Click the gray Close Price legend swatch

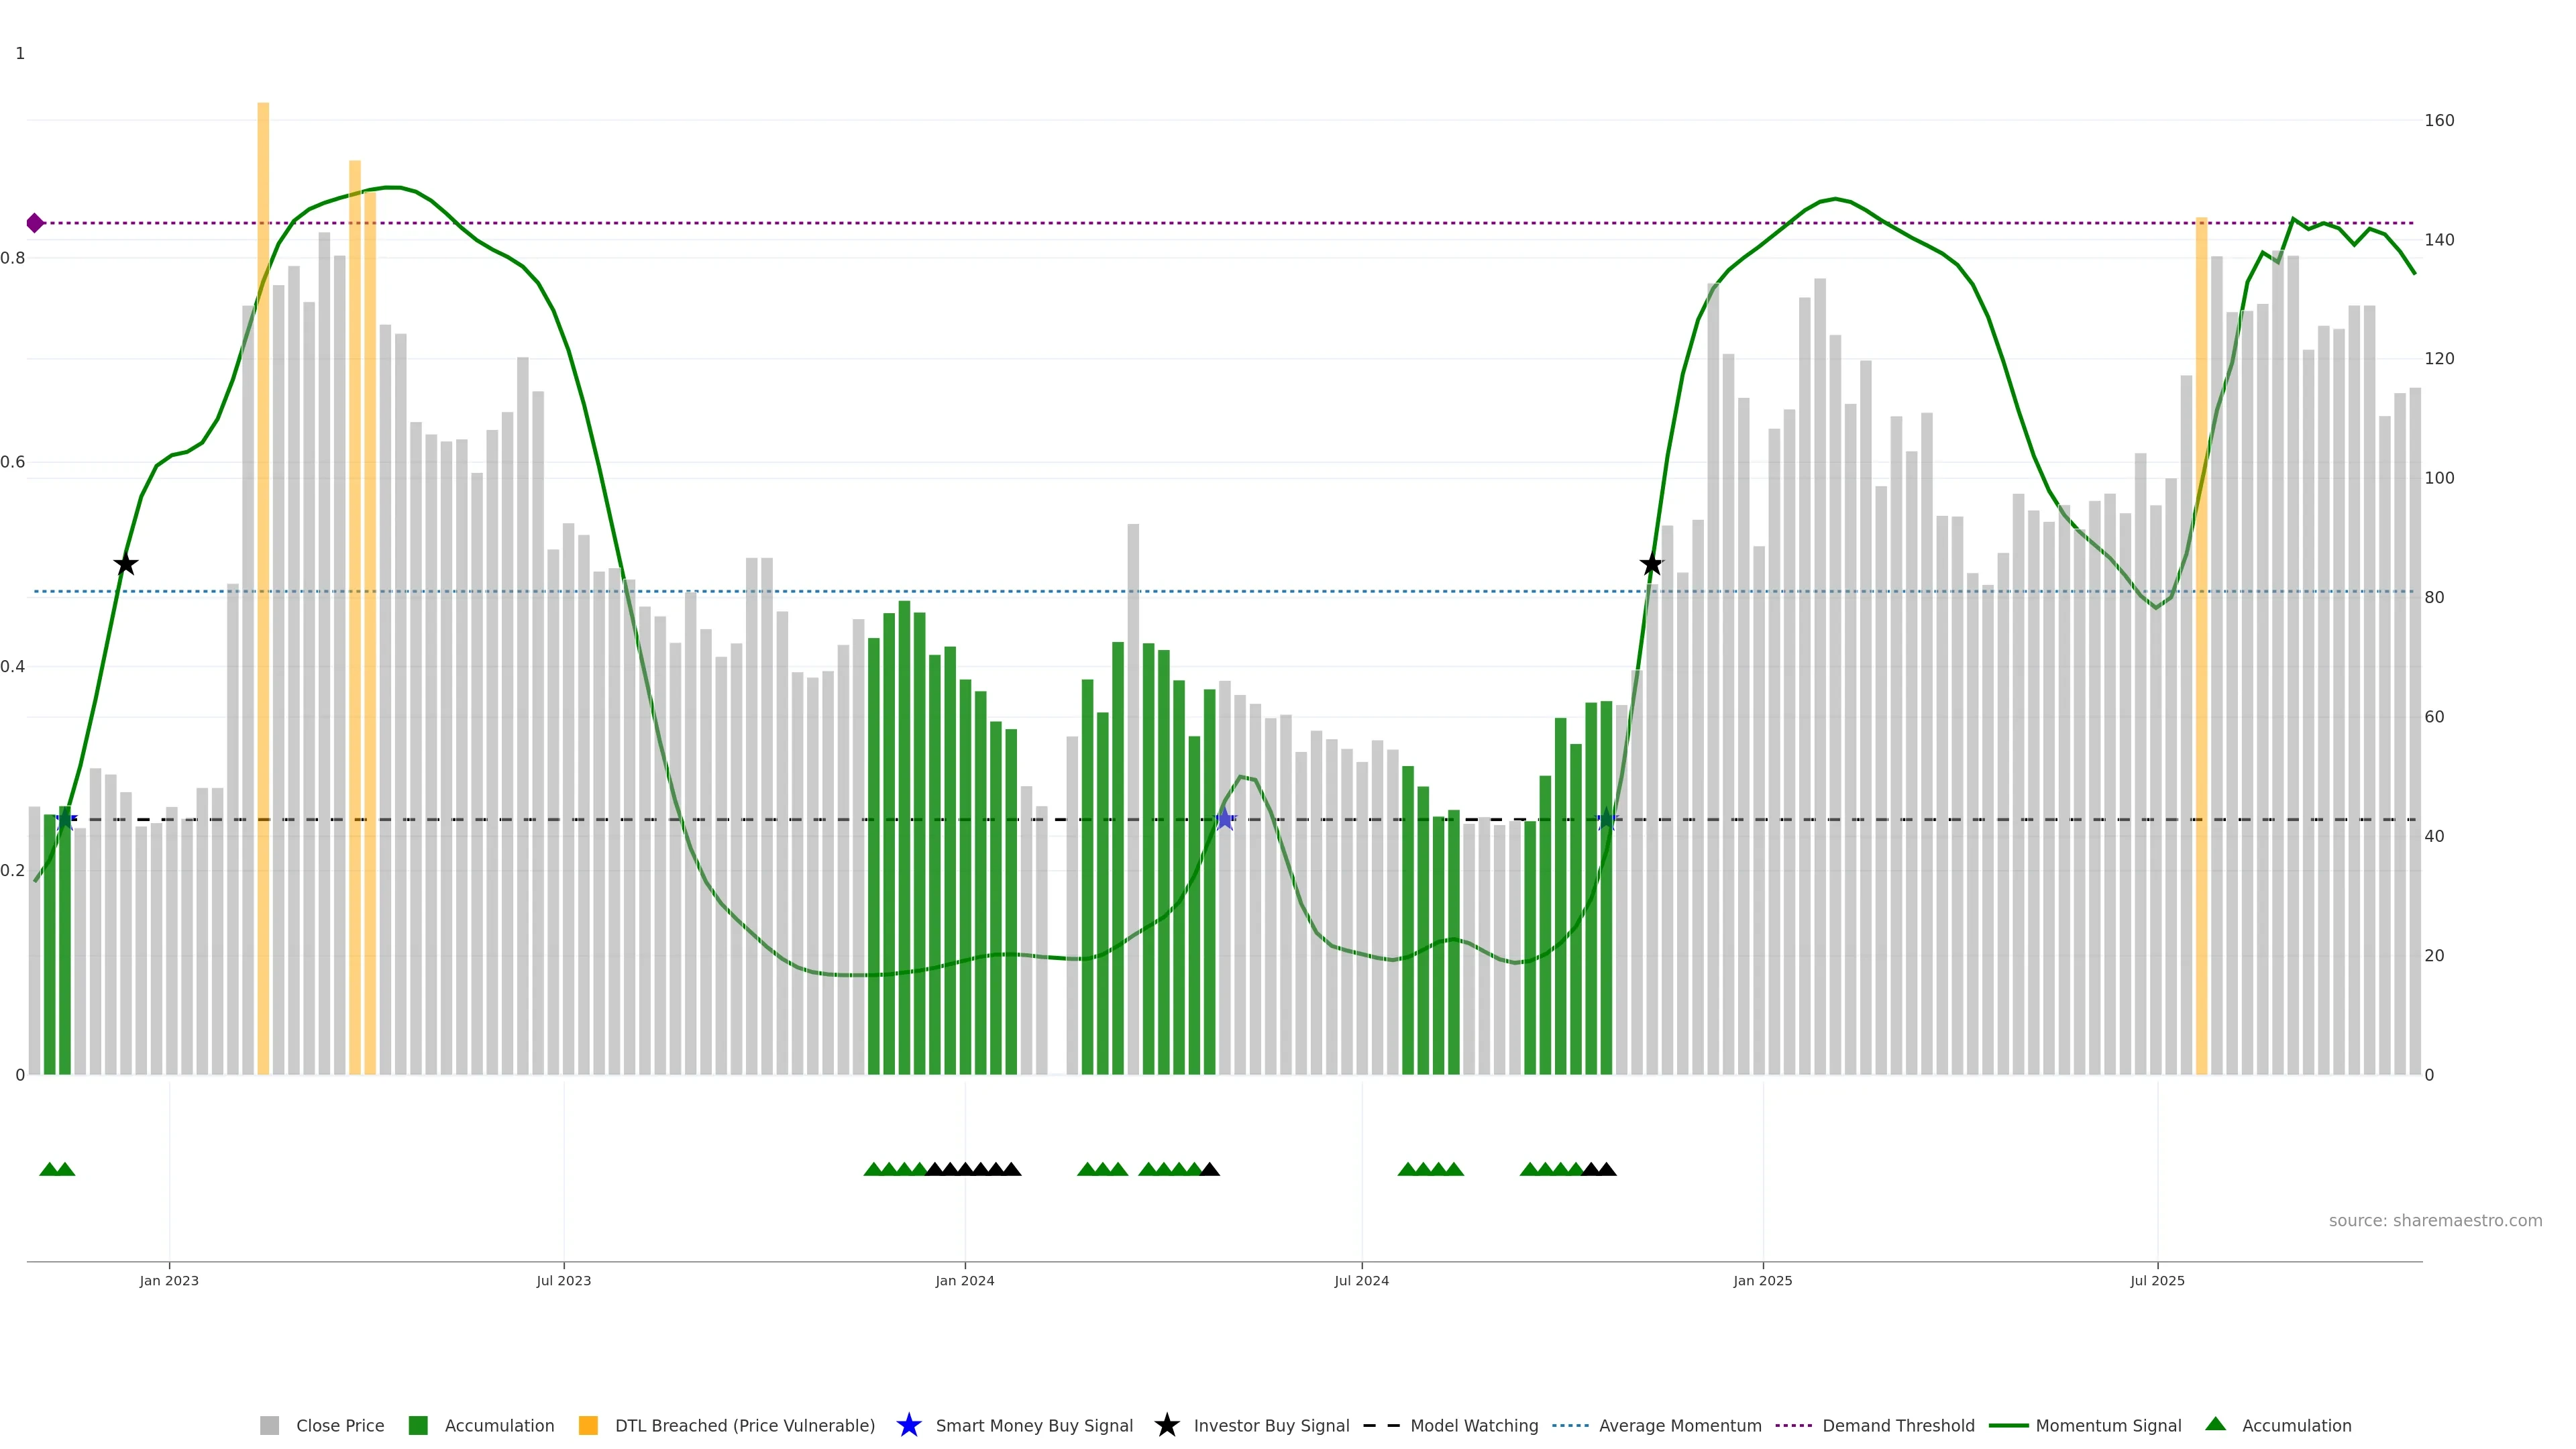coord(269,1425)
